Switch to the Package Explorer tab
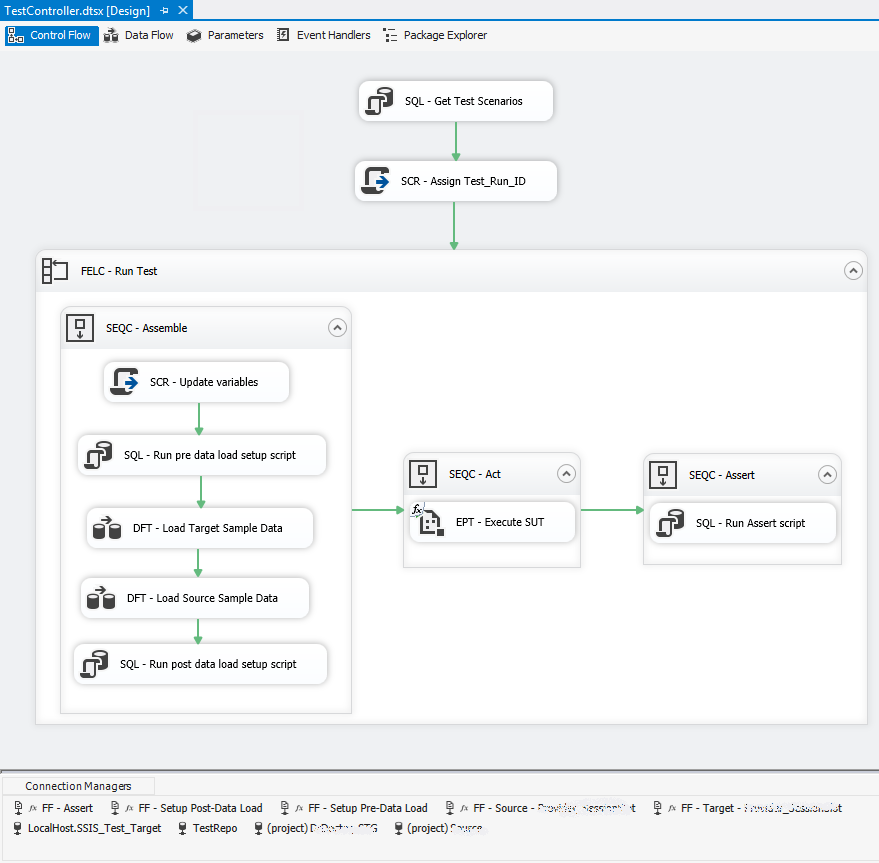Screen dimensions: 879x863 (x=435, y=35)
